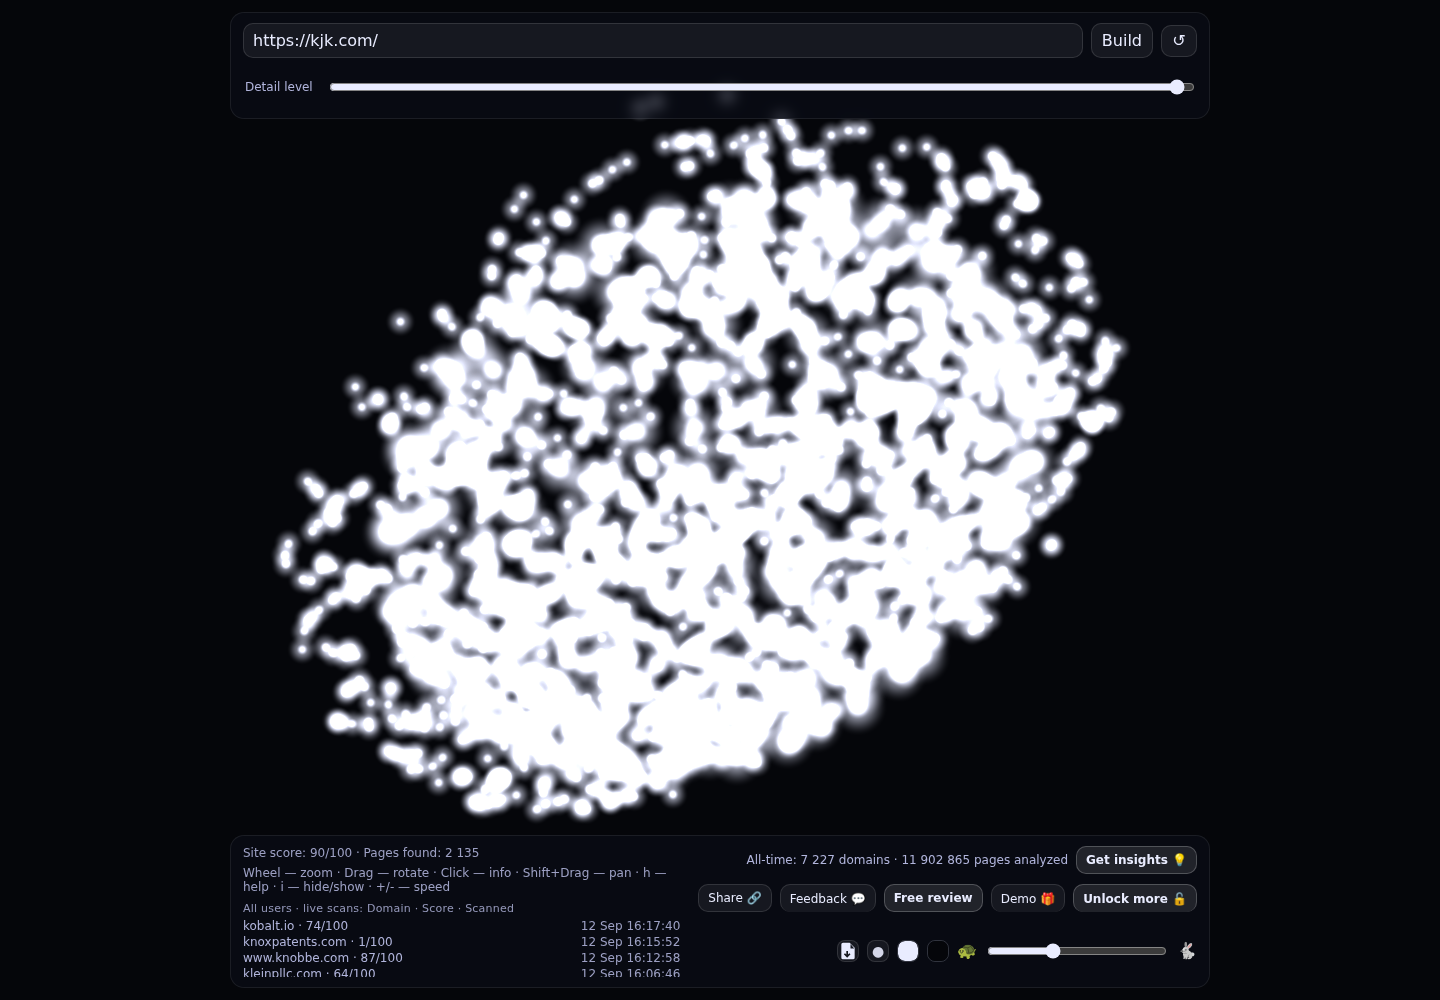Select the knoxpatents.com · 1/100 scan row
Viewport: 1440px width, 1000px height.
coord(461,942)
